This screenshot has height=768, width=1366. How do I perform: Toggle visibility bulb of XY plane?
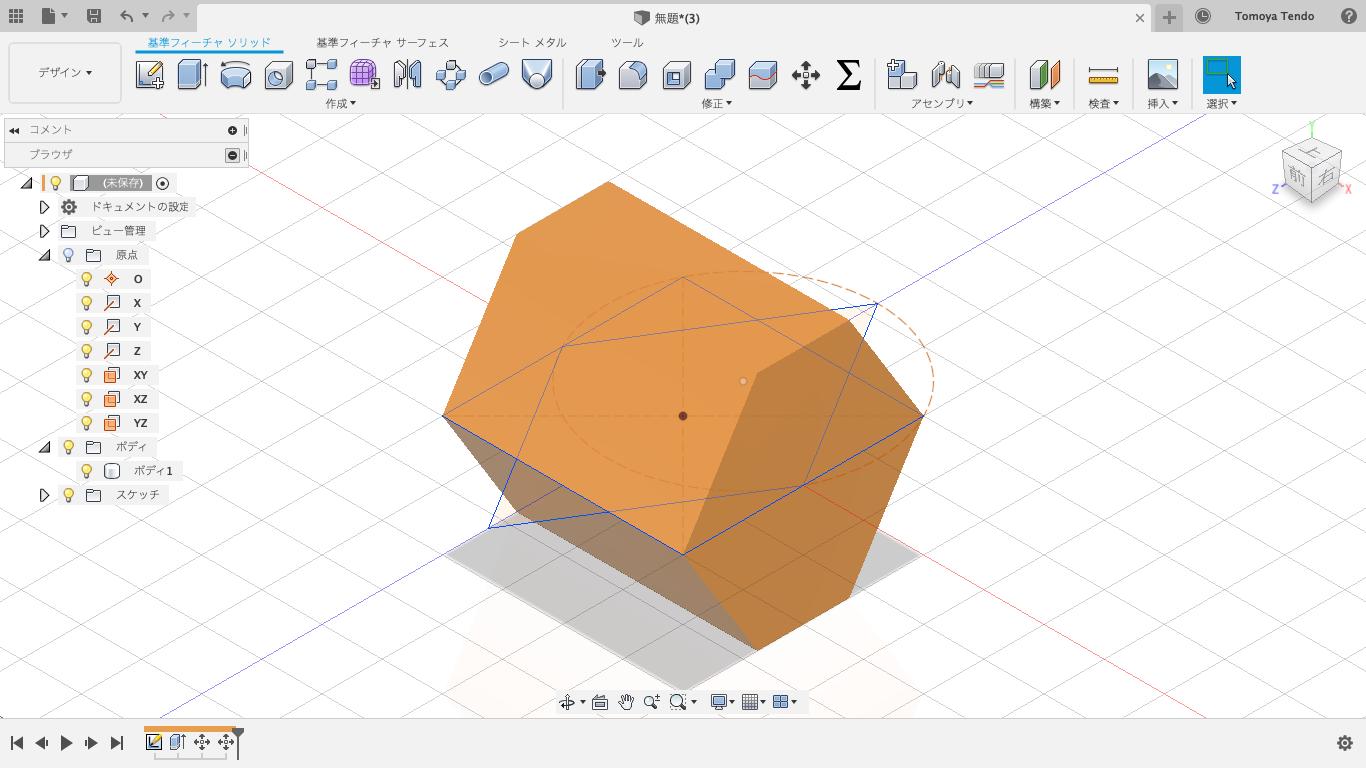pyautogui.click(x=87, y=375)
